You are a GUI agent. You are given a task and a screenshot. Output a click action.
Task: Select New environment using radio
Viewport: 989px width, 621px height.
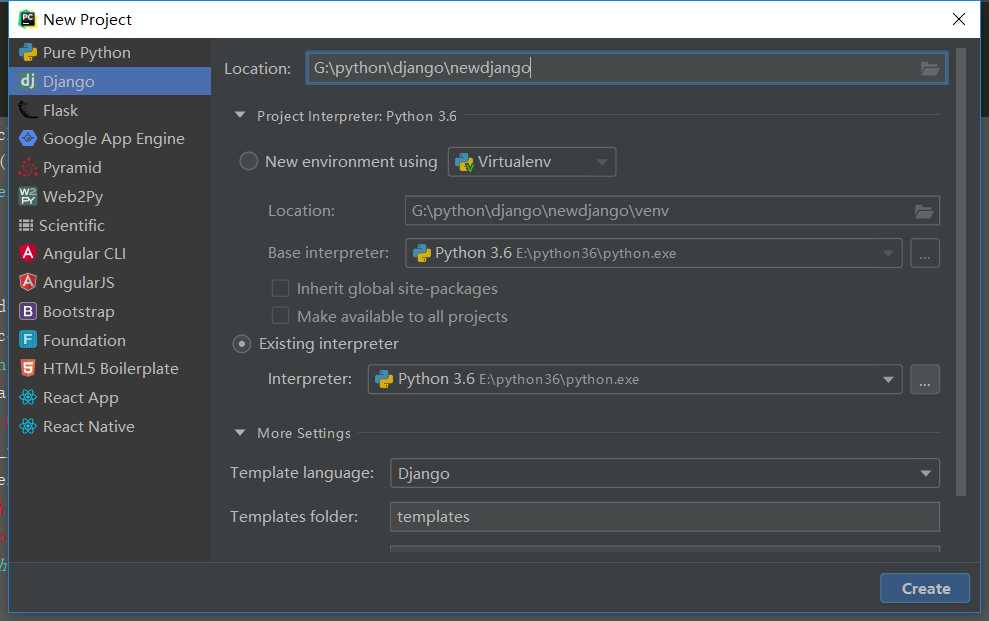(x=249, y=161)
